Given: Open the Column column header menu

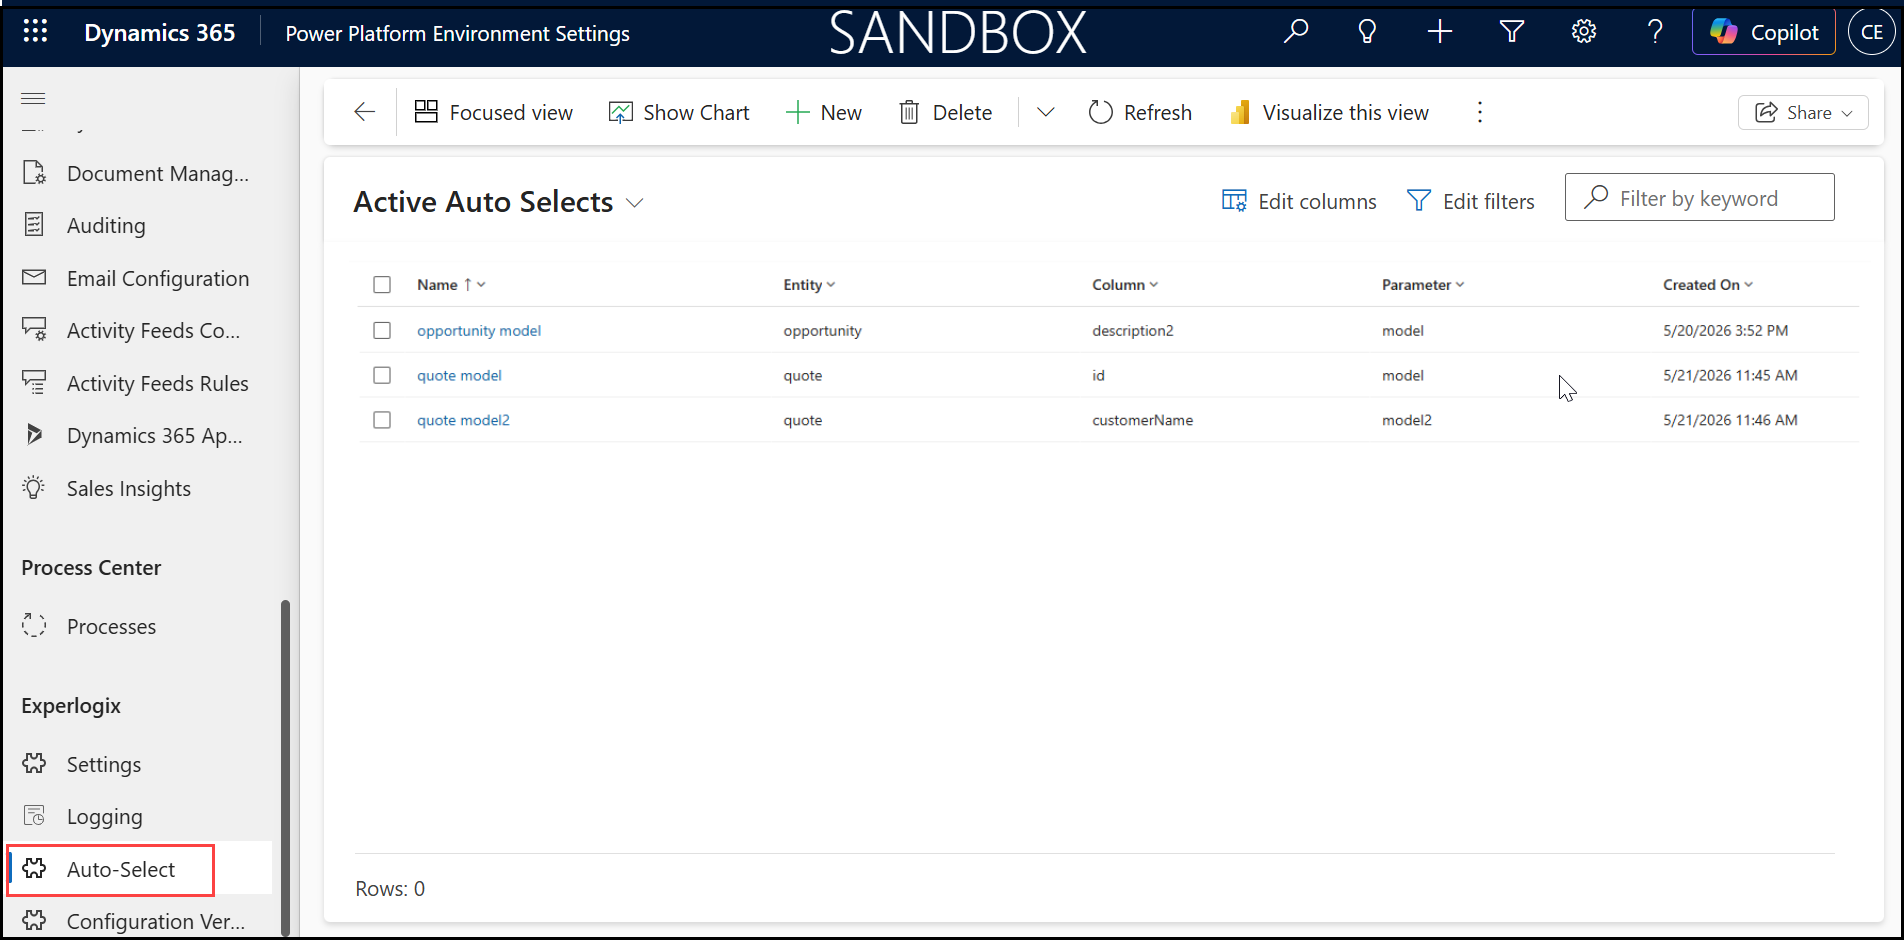Looking at the screenshot, I should (1125, 285).
